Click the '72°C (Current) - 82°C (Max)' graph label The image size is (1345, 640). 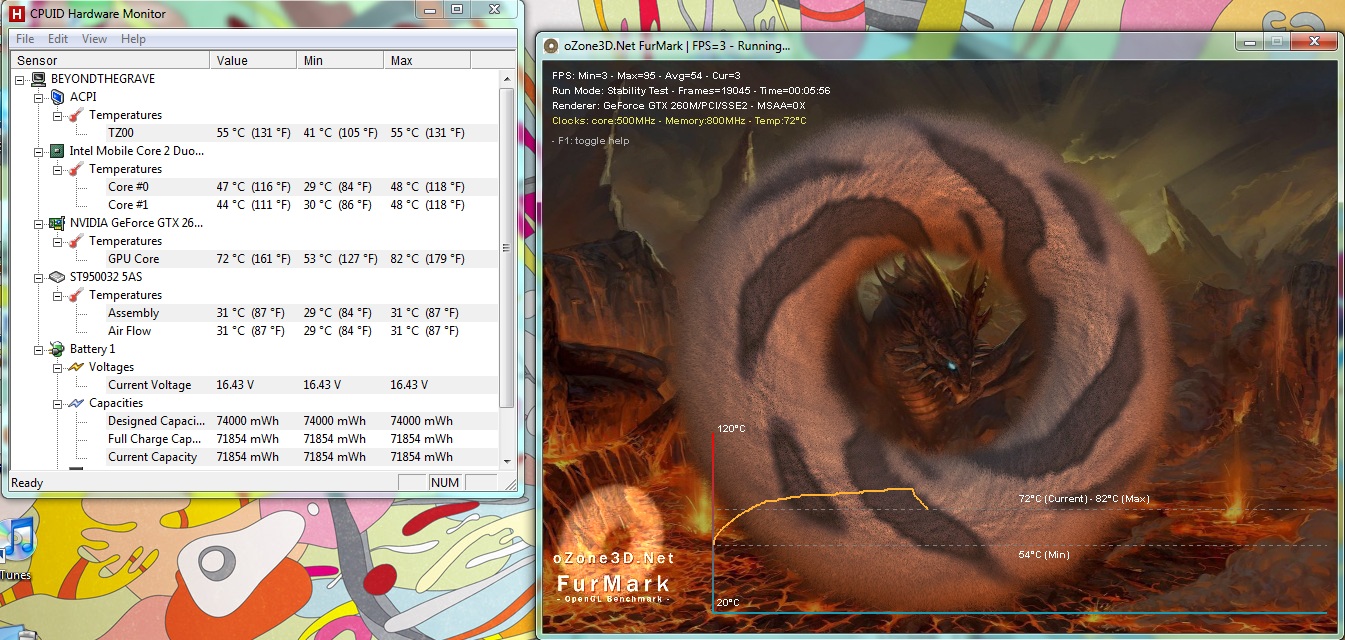[1084, 498]
